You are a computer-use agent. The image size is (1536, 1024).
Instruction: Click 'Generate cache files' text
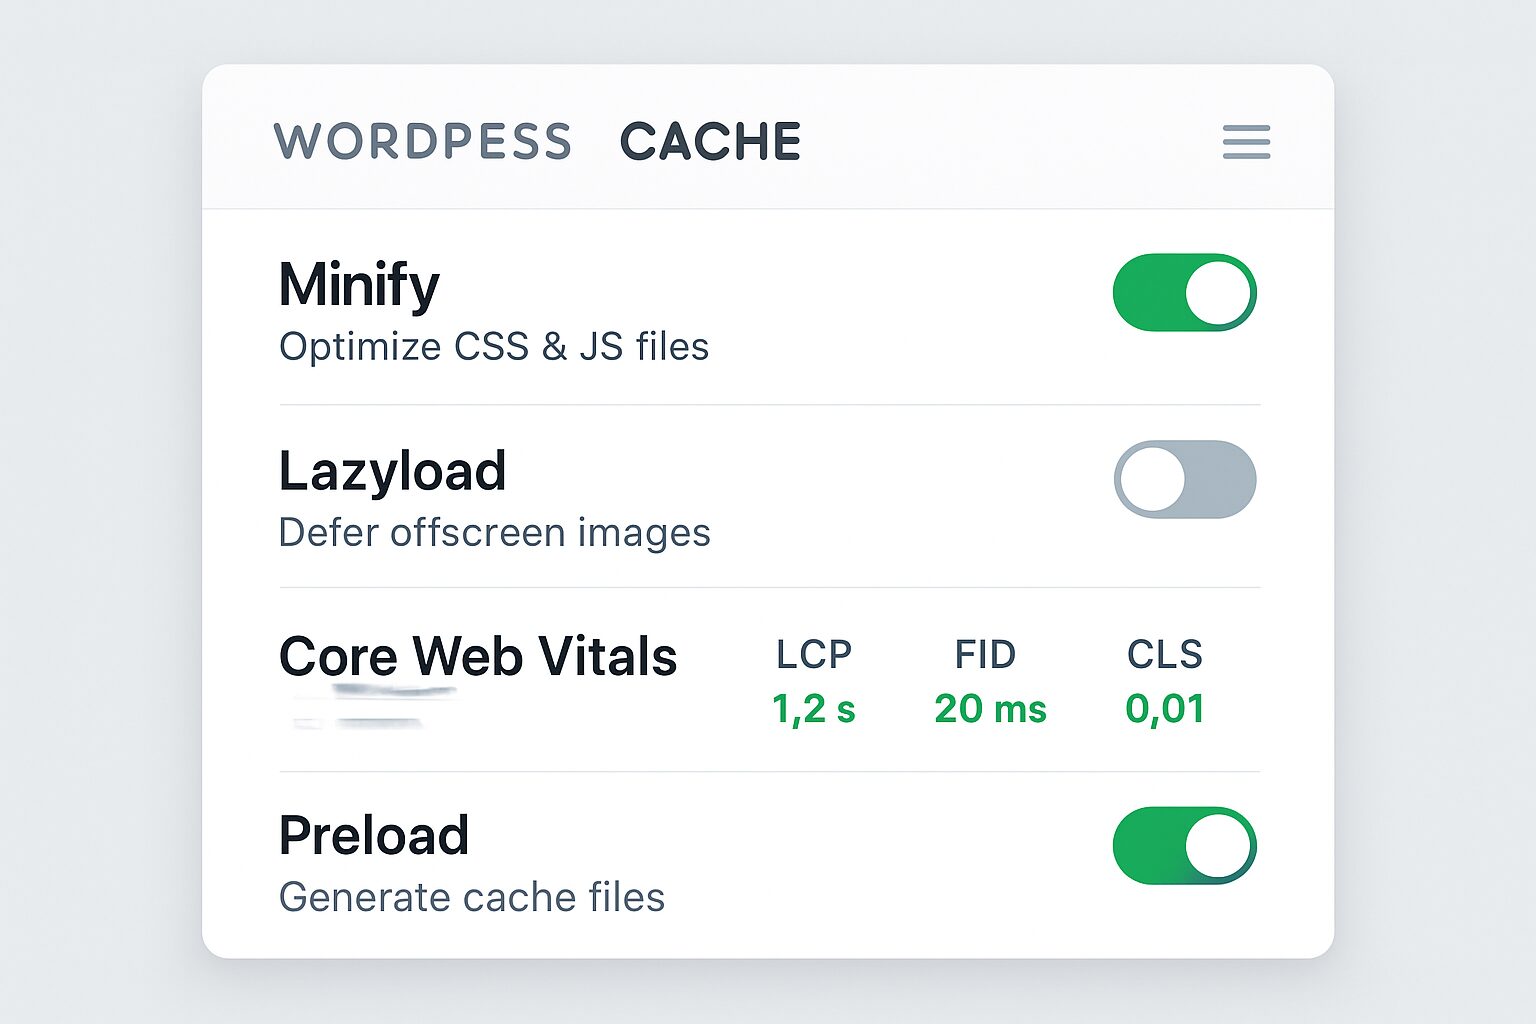point(470,897)
